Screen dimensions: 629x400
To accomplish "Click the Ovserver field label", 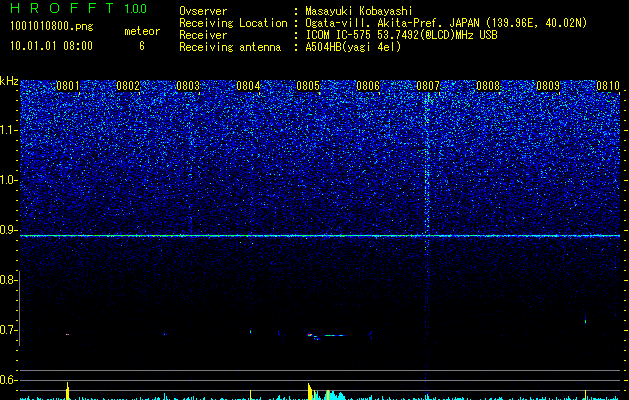I will click(x=203, y=11).
